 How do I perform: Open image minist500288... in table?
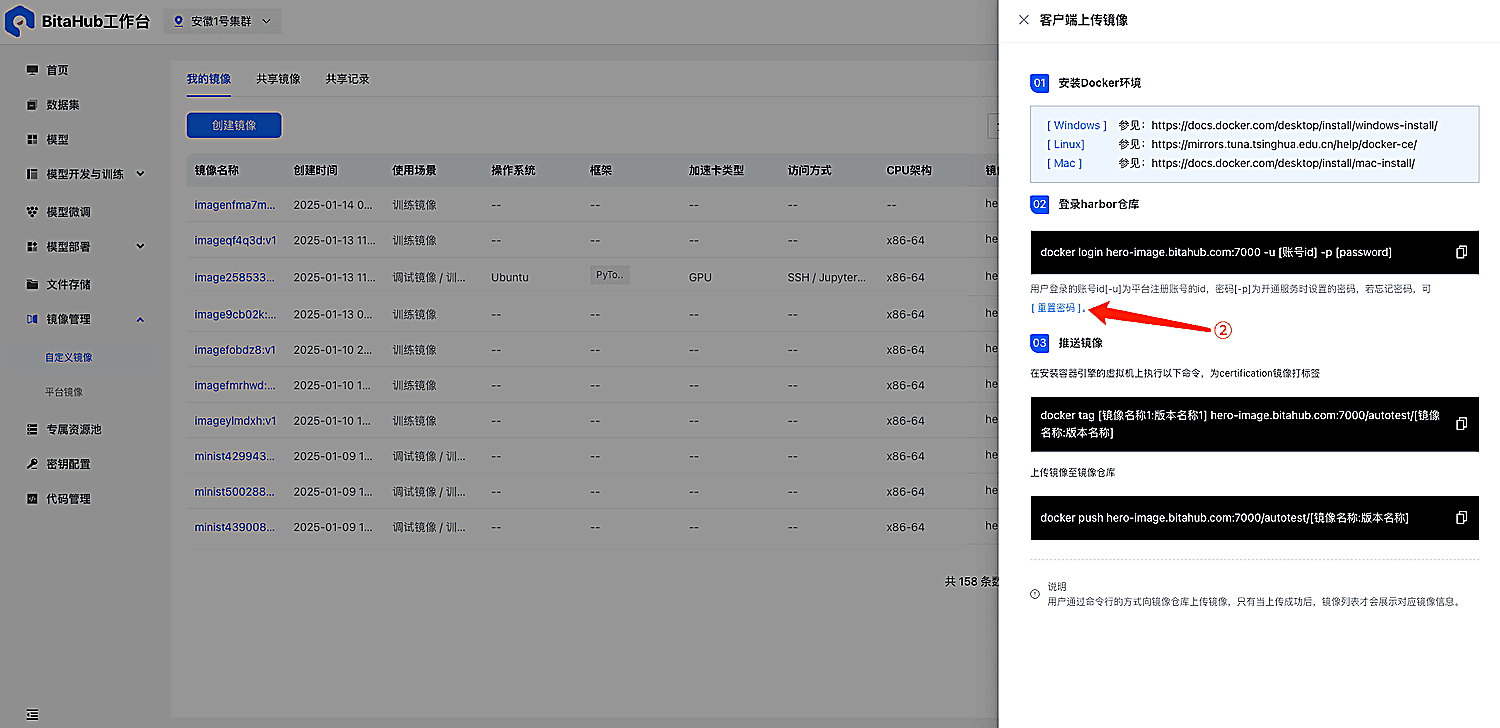pyautogui.click(x=234, y=492)
